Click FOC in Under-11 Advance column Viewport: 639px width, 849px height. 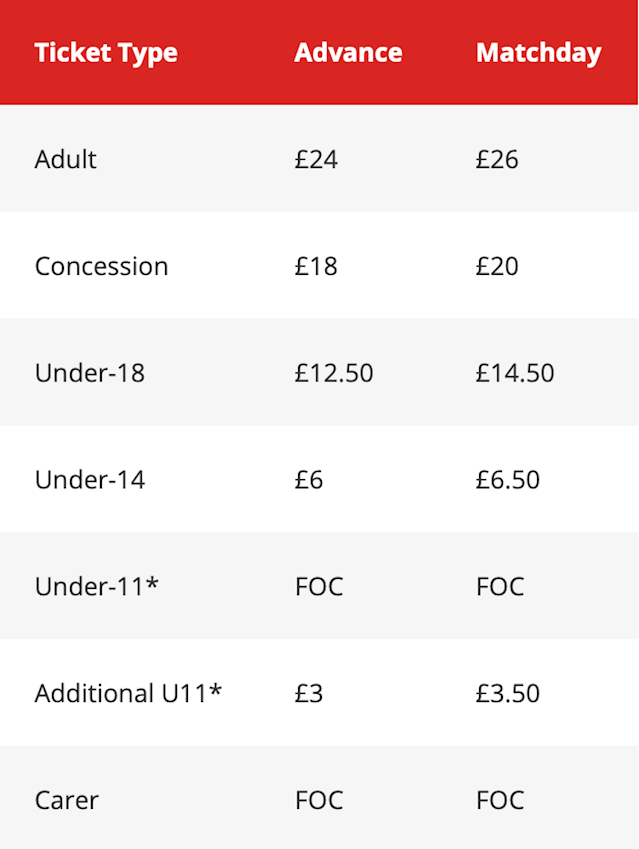[320, 586]
